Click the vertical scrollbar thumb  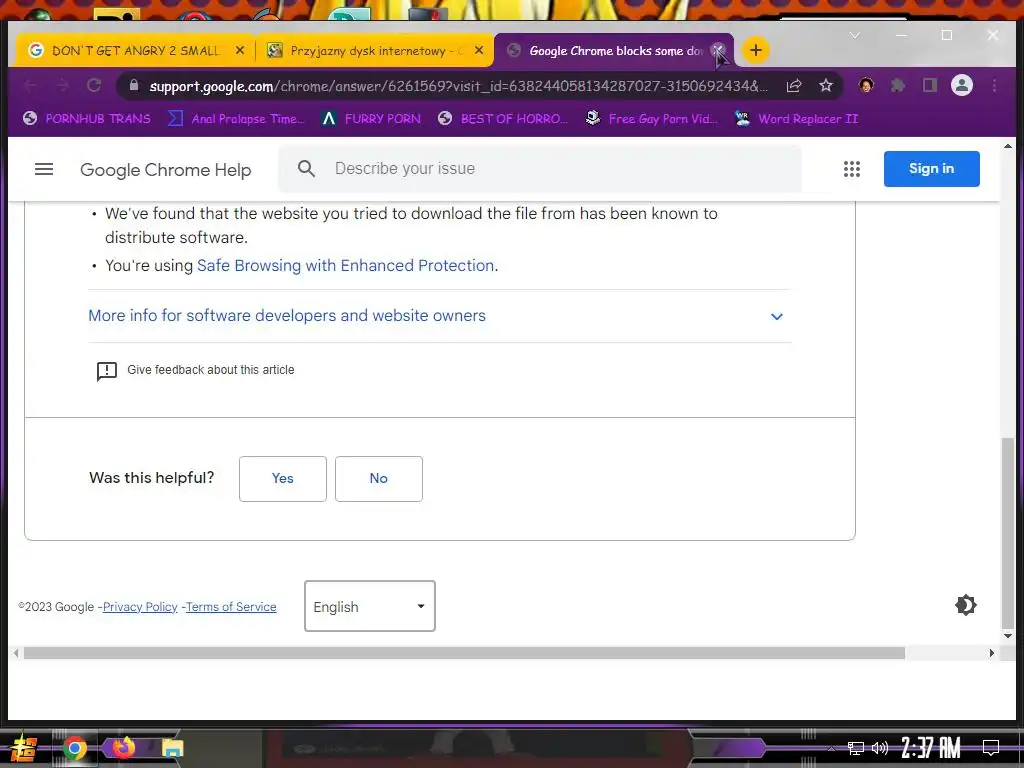(x=1008, y=532)
